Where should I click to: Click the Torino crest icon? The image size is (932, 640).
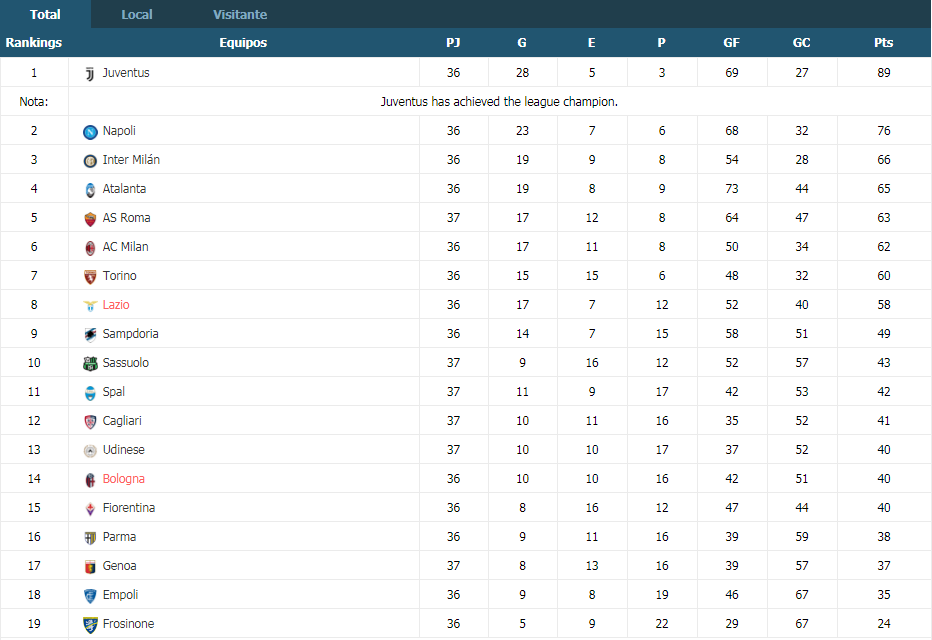[x=90, y=277]
